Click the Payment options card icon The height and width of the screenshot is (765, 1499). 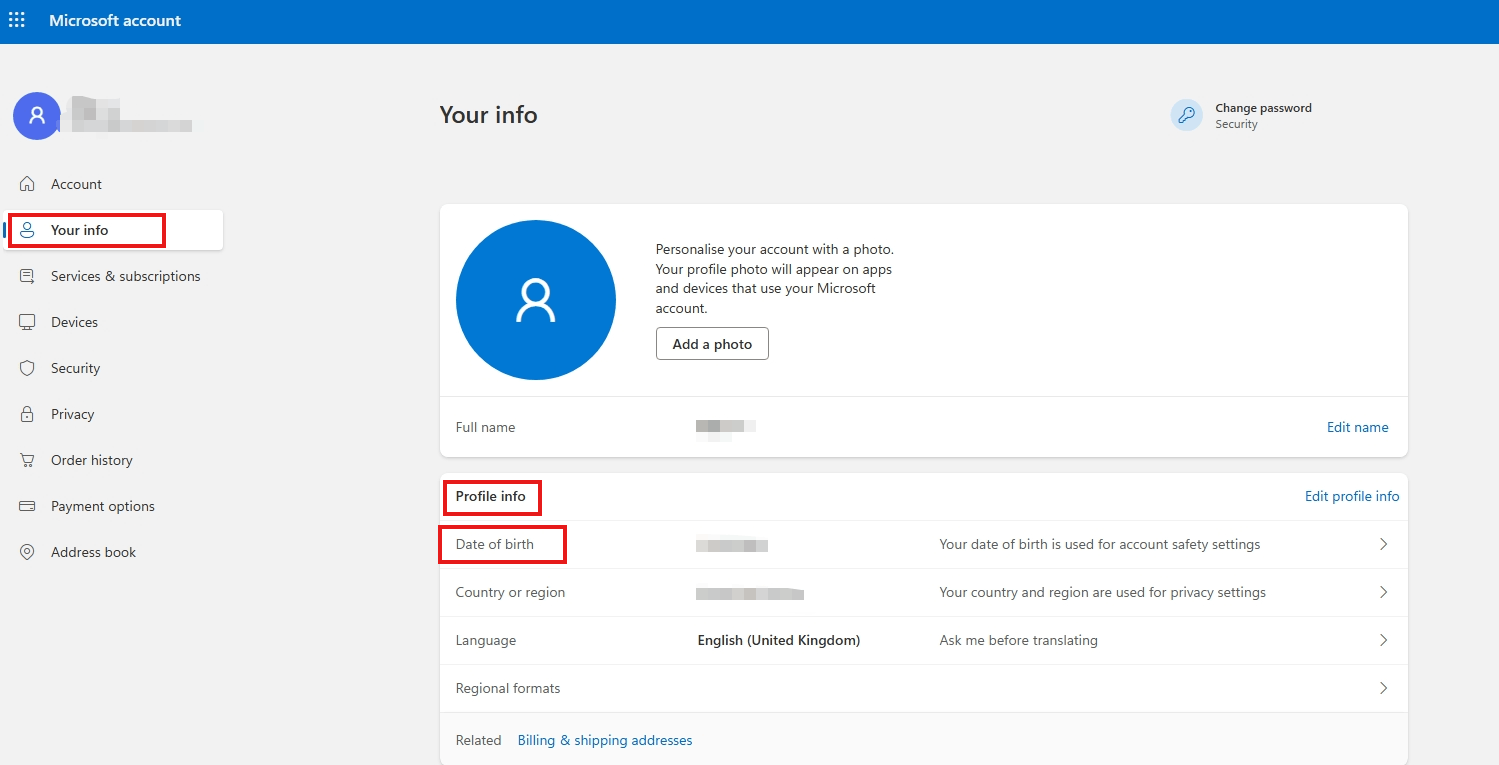[x=28, y=506]
